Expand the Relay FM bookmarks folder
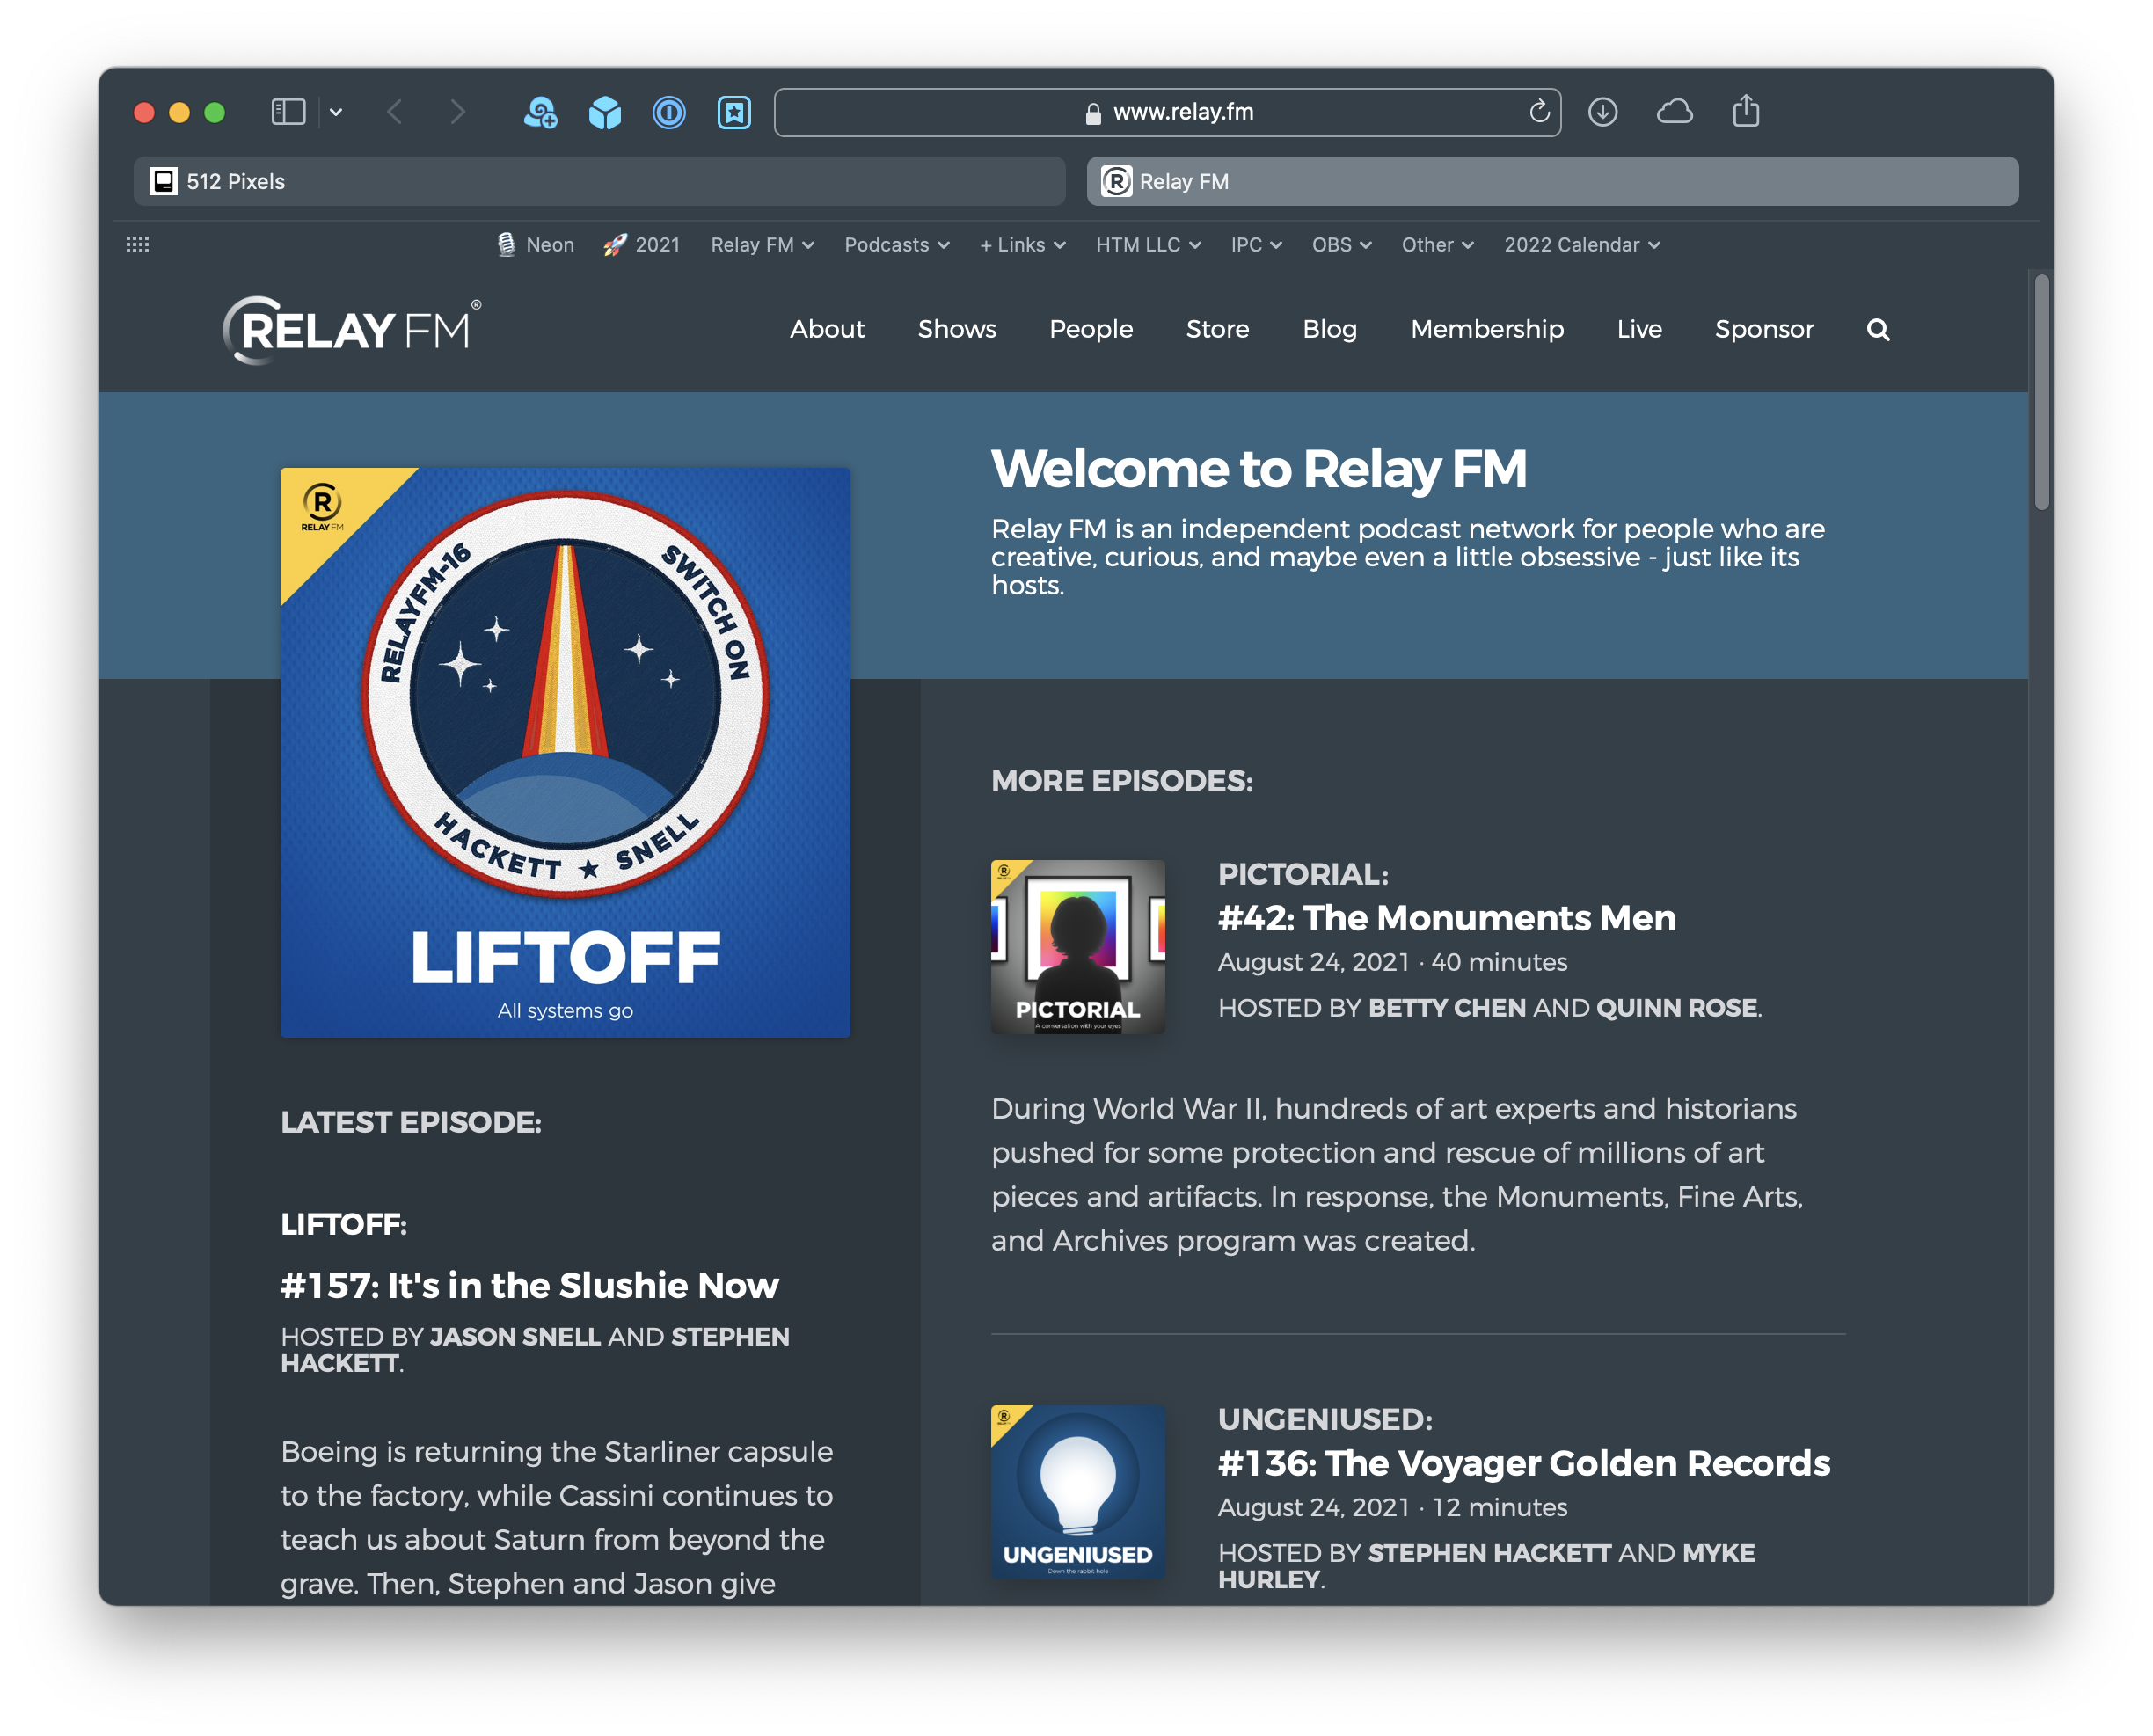2153x1736 pixels. (x=762, y=245)
